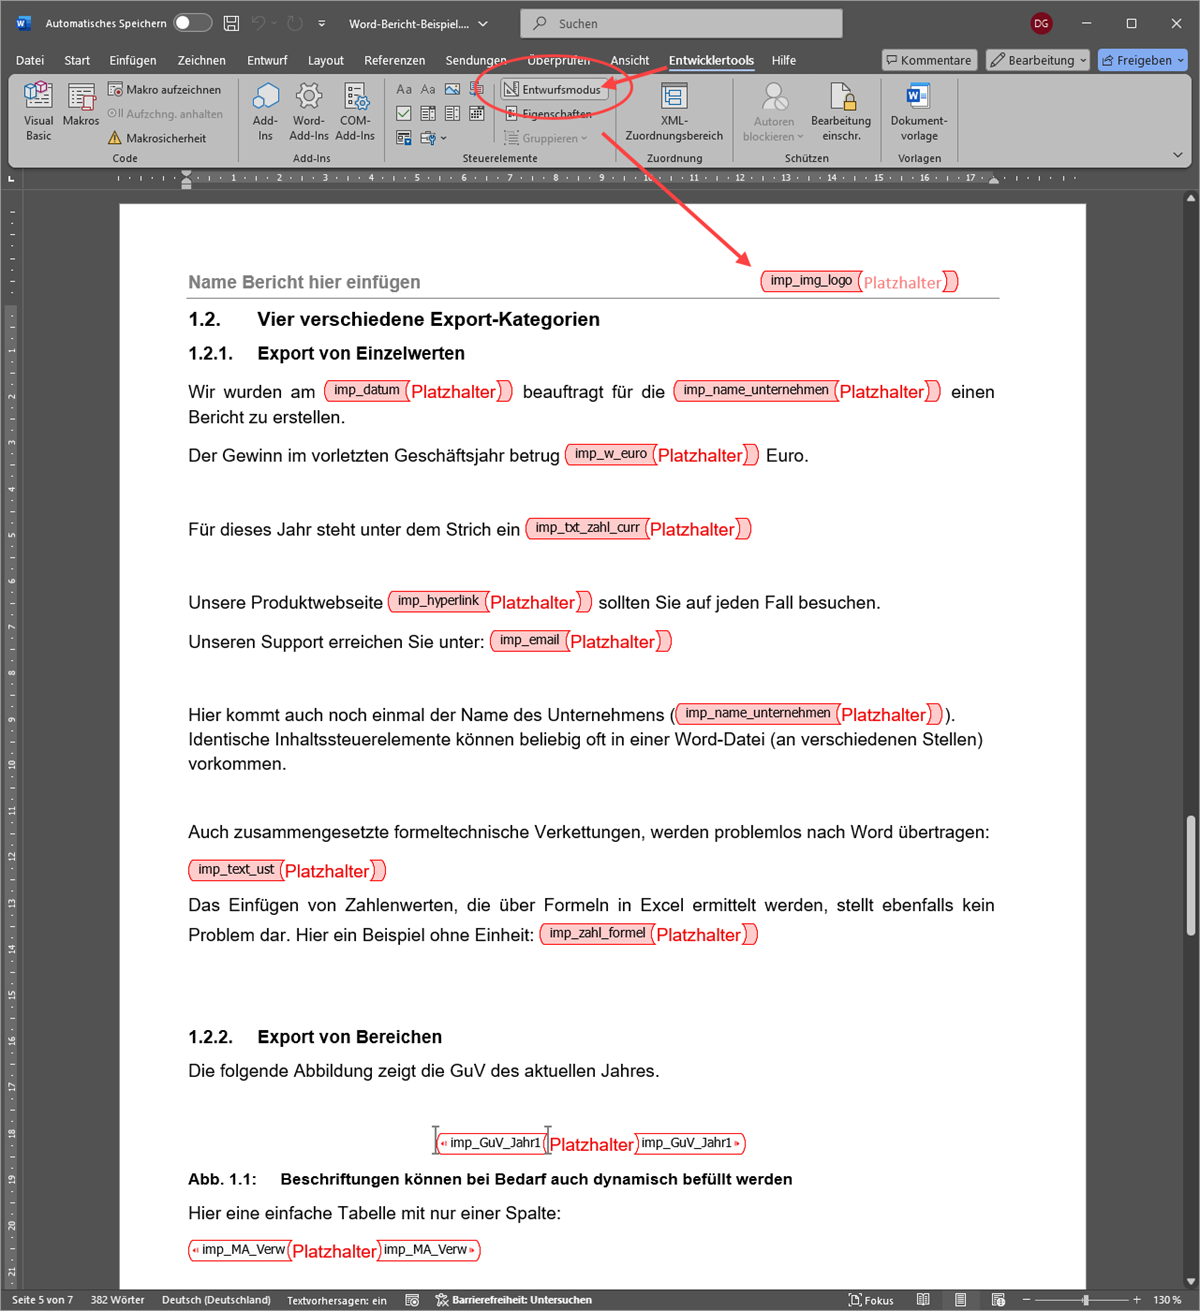The width and height of the screenshot is (1200, 1311).
Task: Insert a checkbox content control
Action: click(404, 114)
